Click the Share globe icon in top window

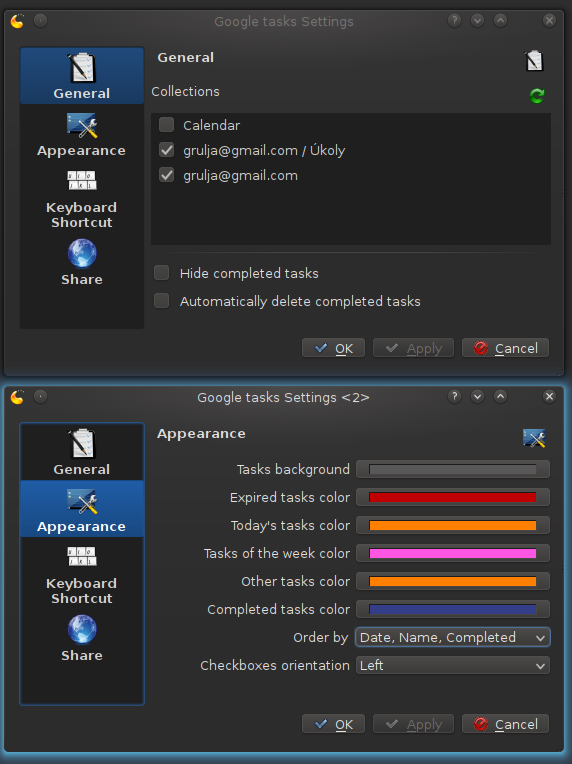(82, 253)
